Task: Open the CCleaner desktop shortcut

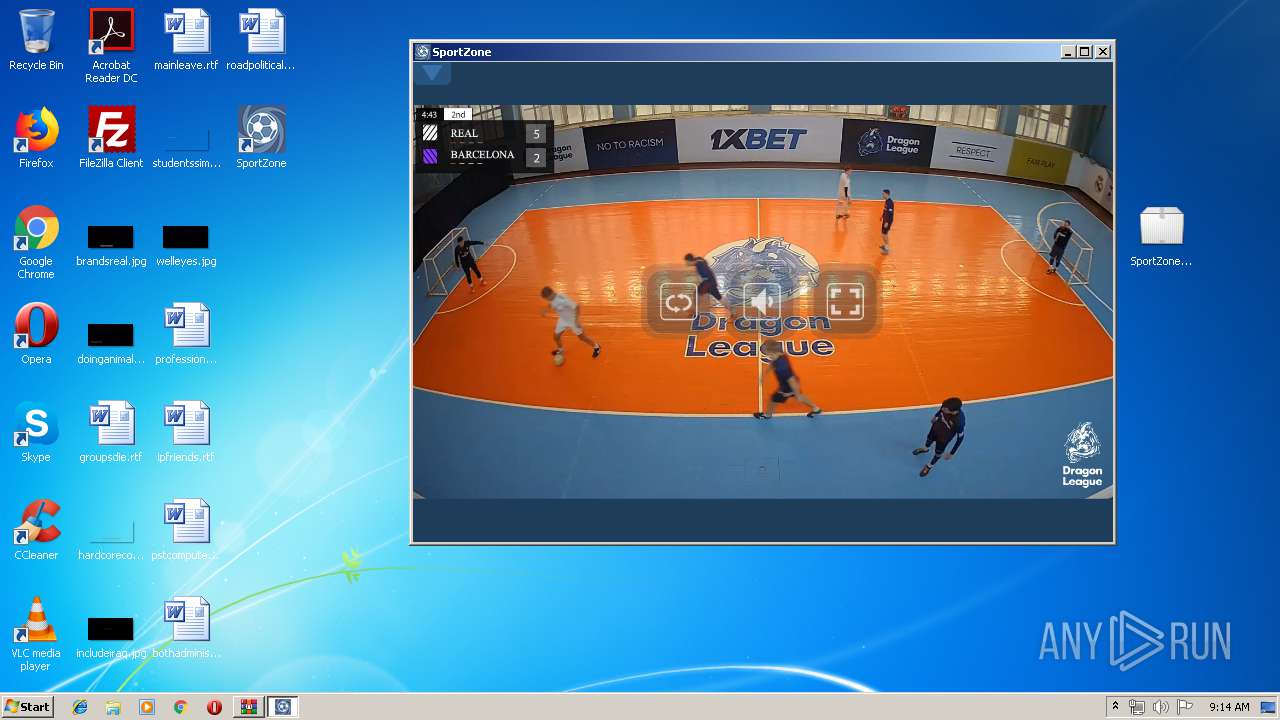Action: click(x=36, y=530)
